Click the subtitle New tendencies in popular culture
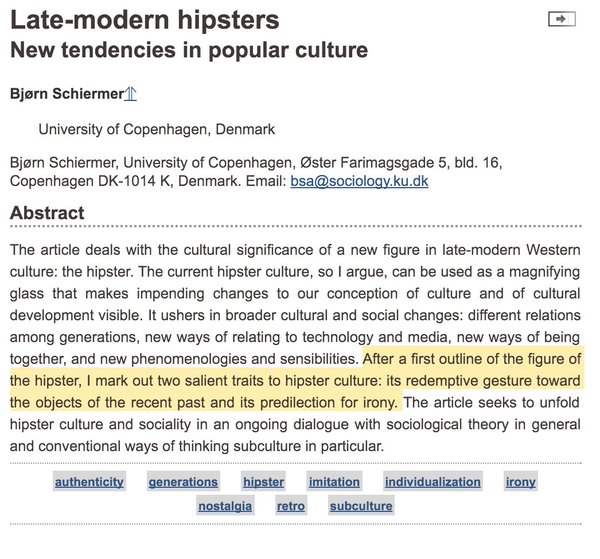This screenshot has height=559, width=600. click(x=189, y=50)
